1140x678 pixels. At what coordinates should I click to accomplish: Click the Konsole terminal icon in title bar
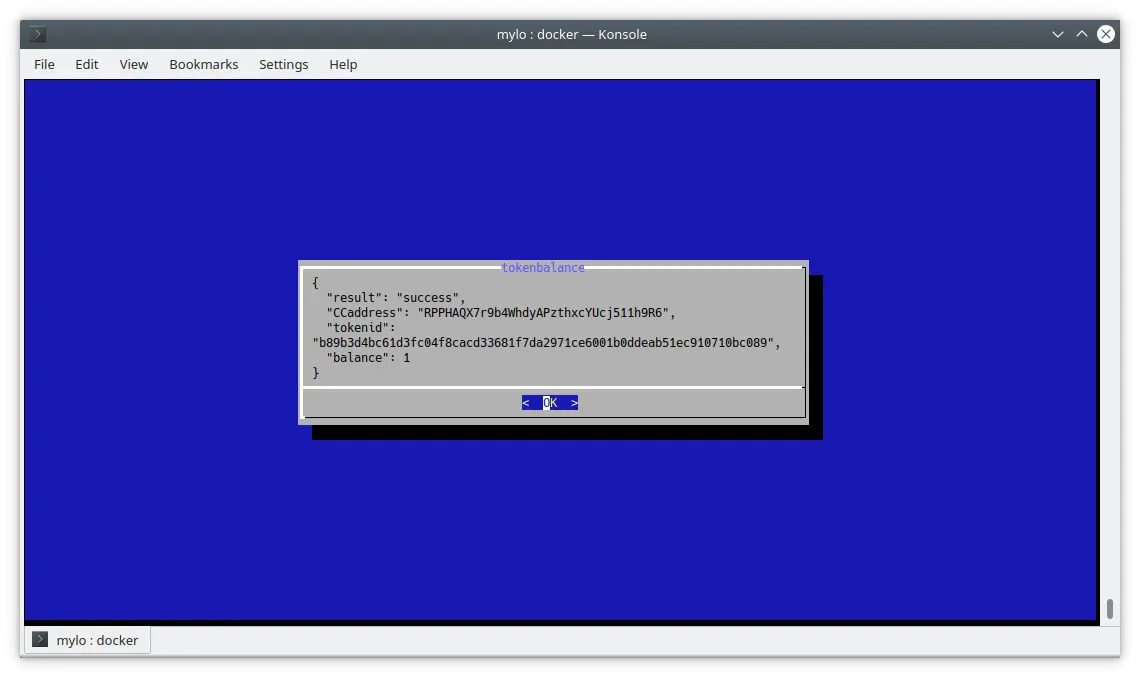[38, 34]
